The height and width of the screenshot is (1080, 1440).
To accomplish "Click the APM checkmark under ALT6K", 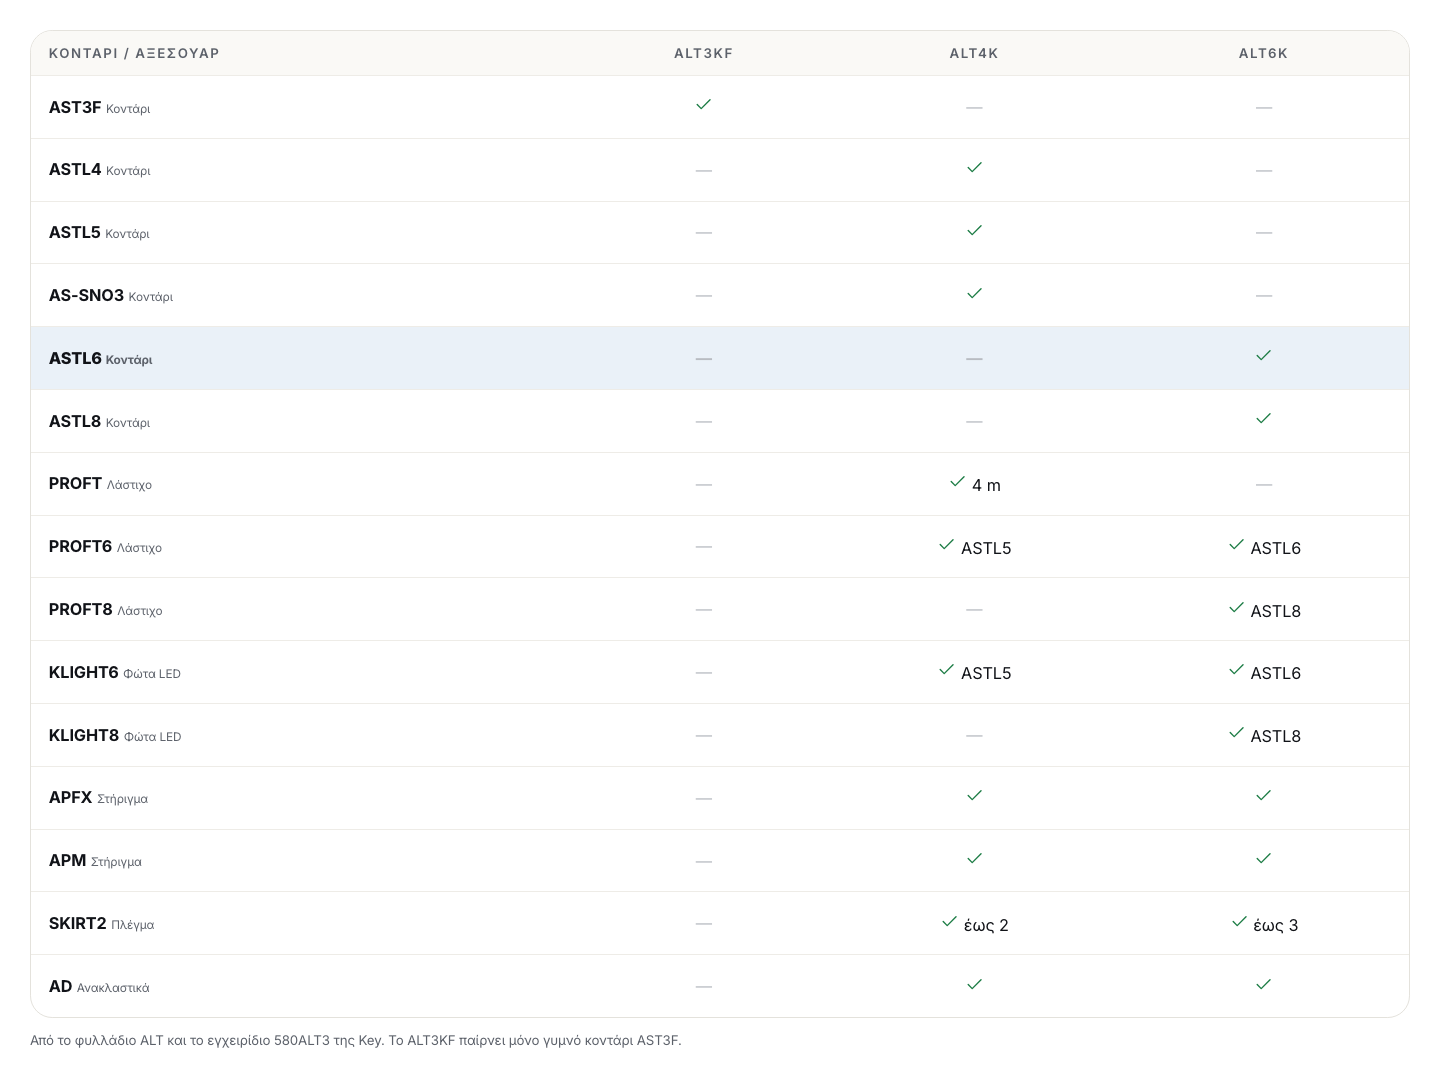I will [x=1263, y=858].
